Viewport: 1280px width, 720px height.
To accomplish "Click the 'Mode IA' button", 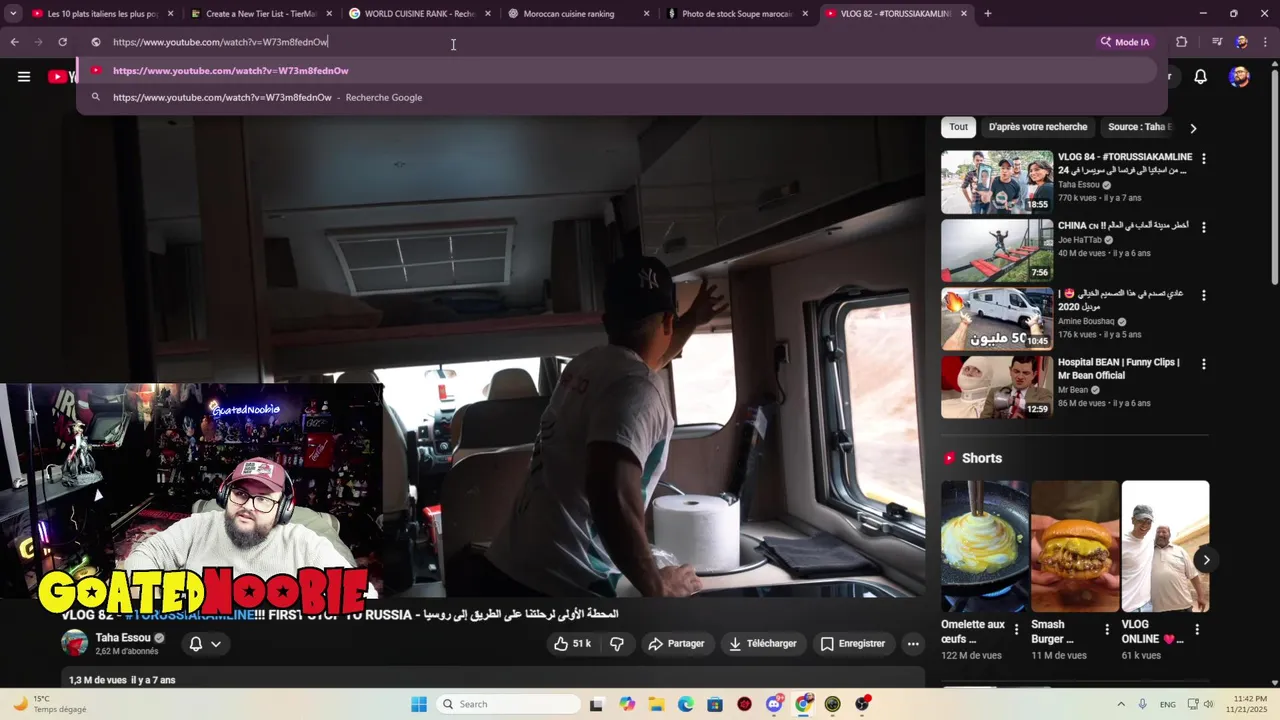I will 1125,42.
